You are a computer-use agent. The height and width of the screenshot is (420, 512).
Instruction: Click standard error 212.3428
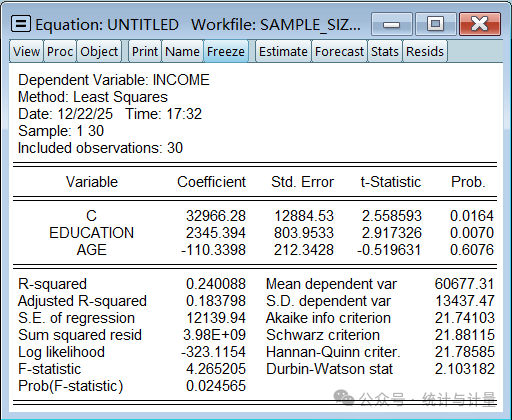tap(304, 250)
